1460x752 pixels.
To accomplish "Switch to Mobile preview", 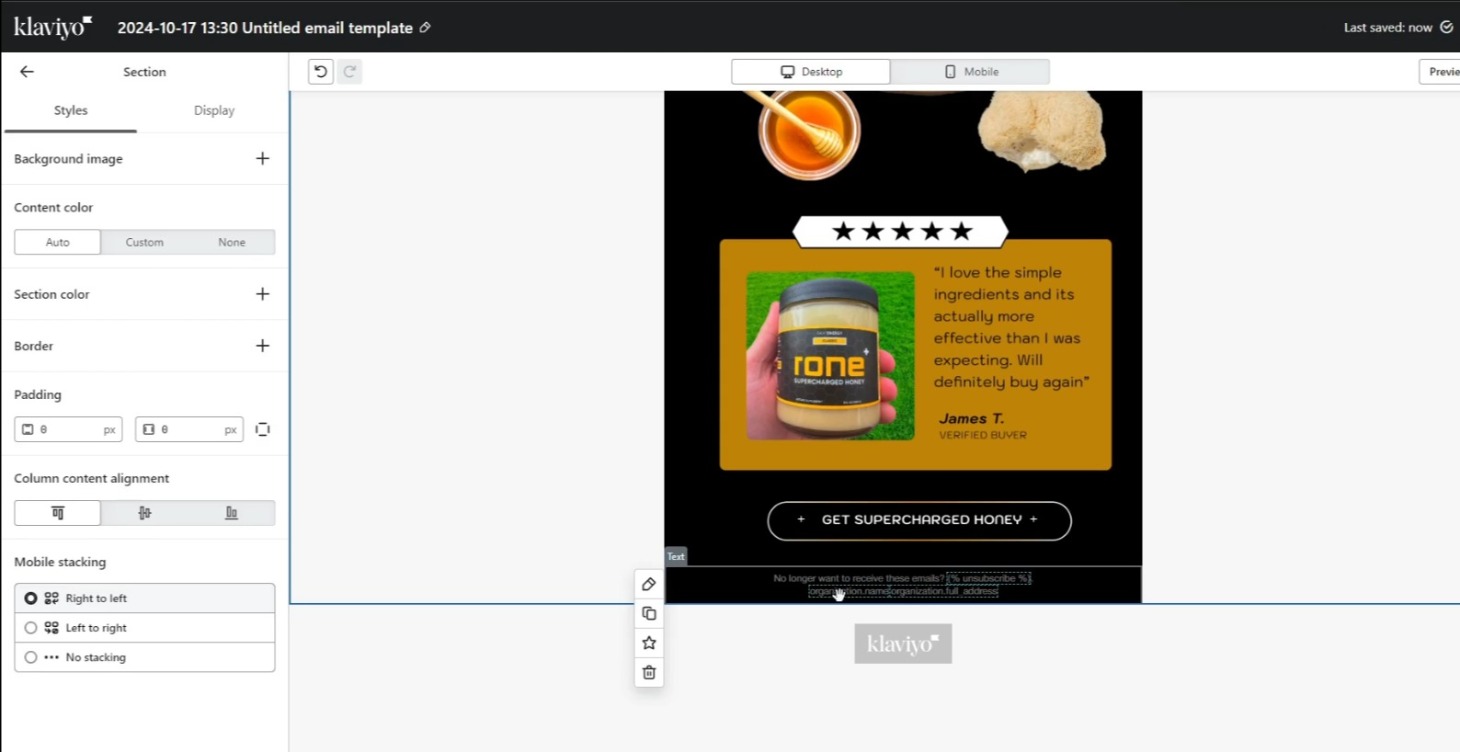I will (x=970, y=72).
